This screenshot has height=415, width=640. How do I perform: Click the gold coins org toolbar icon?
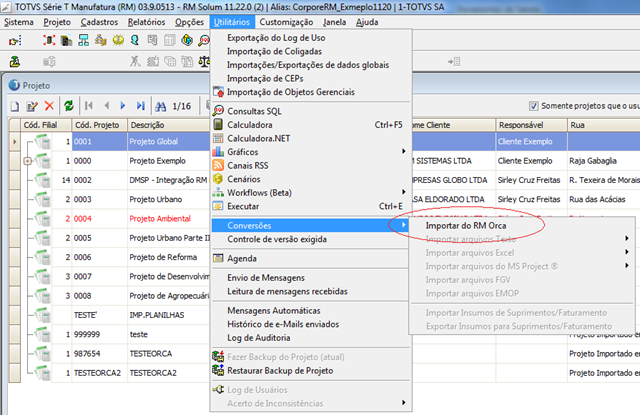point(101,40)
